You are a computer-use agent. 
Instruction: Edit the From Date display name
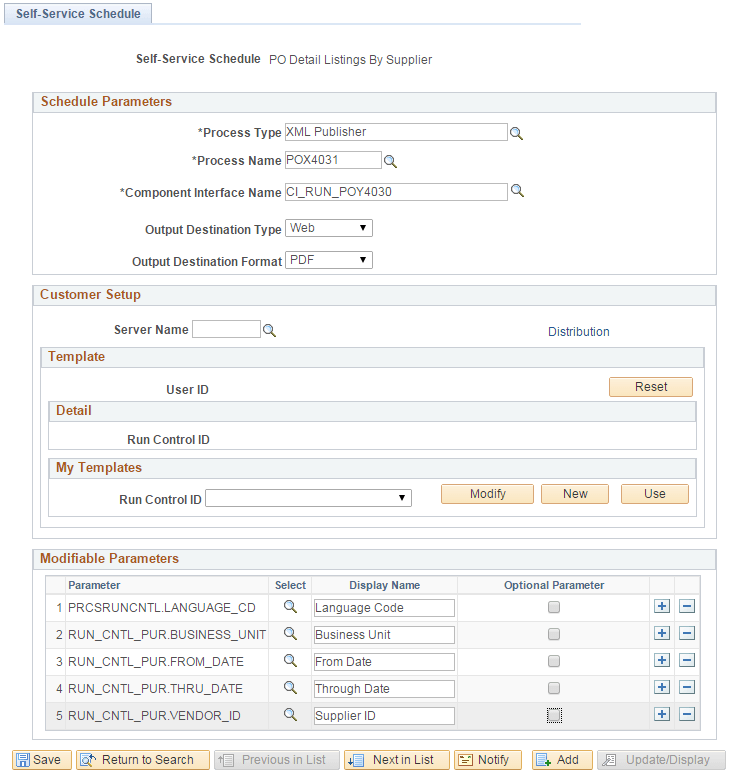point(384,662)
